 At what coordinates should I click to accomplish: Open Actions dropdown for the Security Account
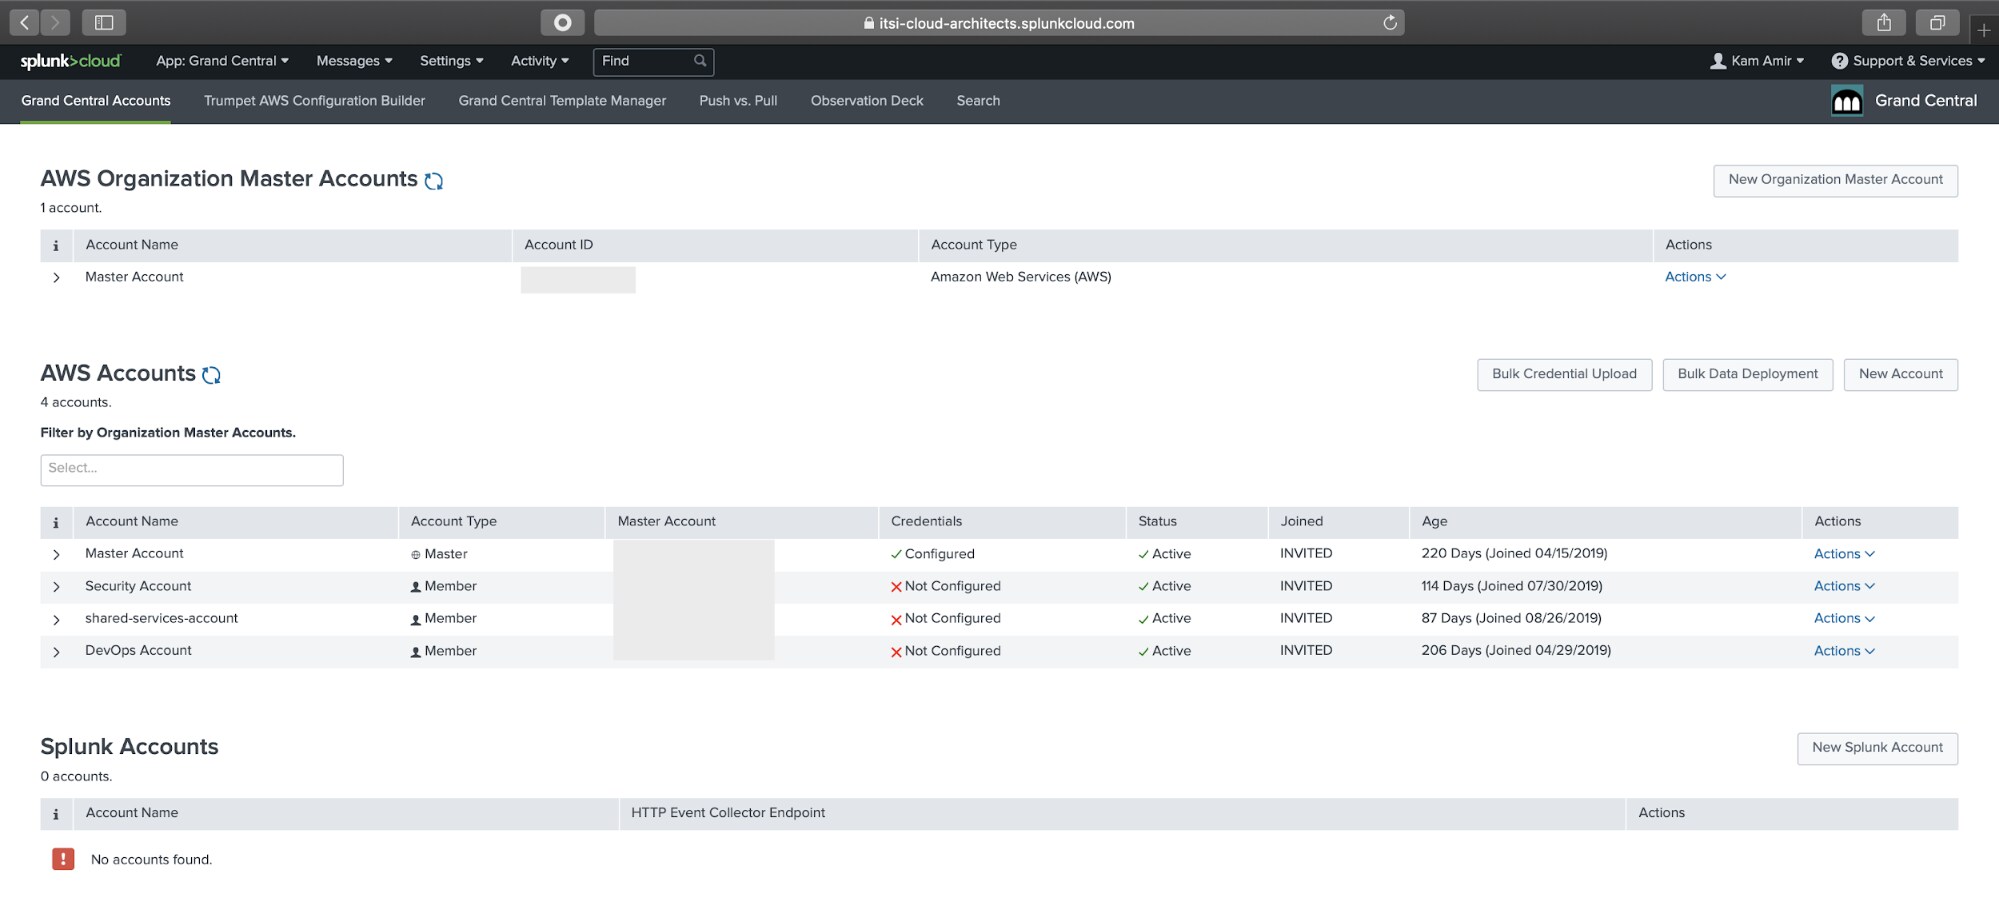[1843, 586]
